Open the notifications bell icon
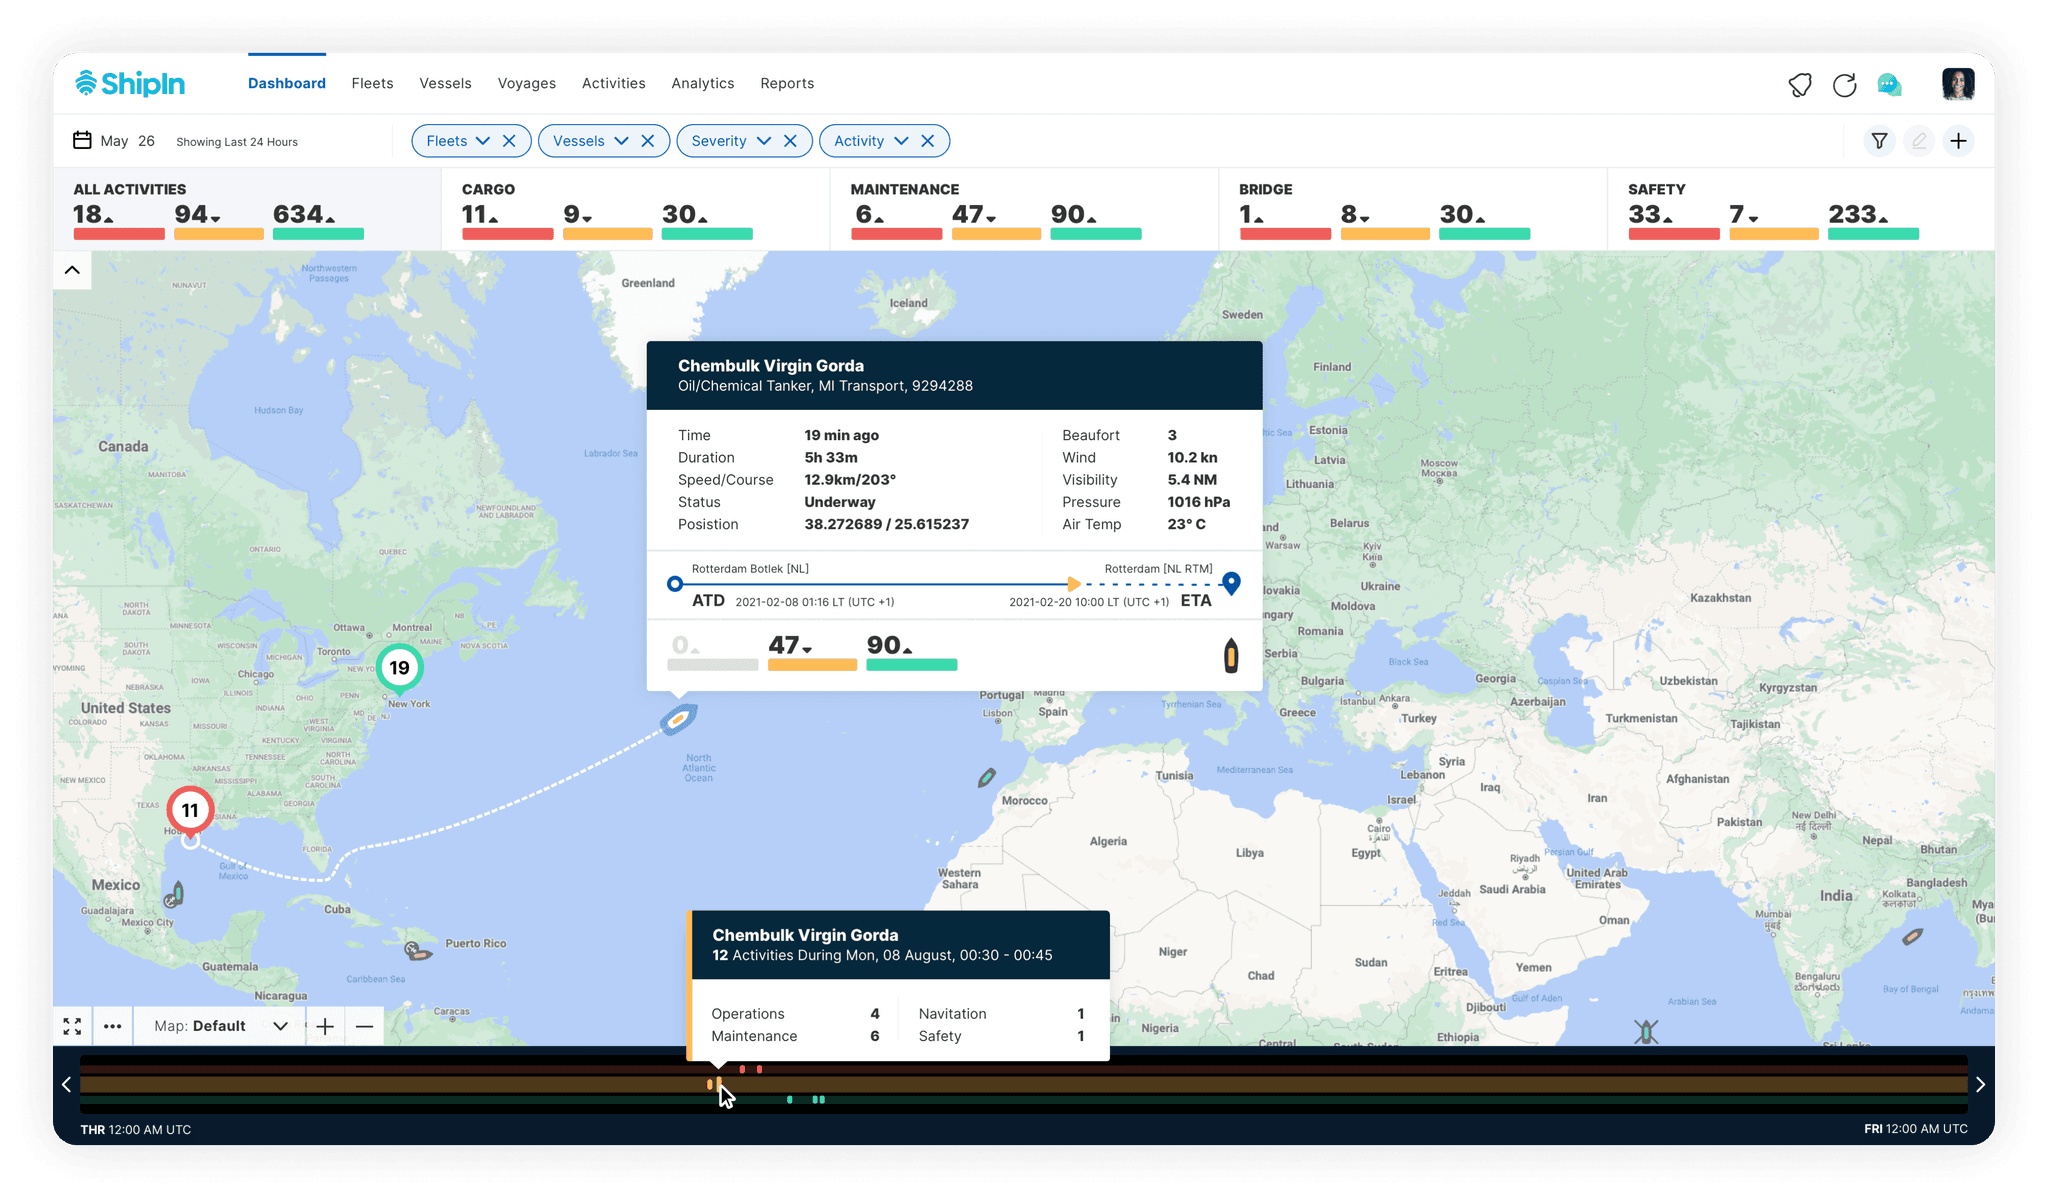The height and width of the screenshot is (1198, 2048). 1799,84
